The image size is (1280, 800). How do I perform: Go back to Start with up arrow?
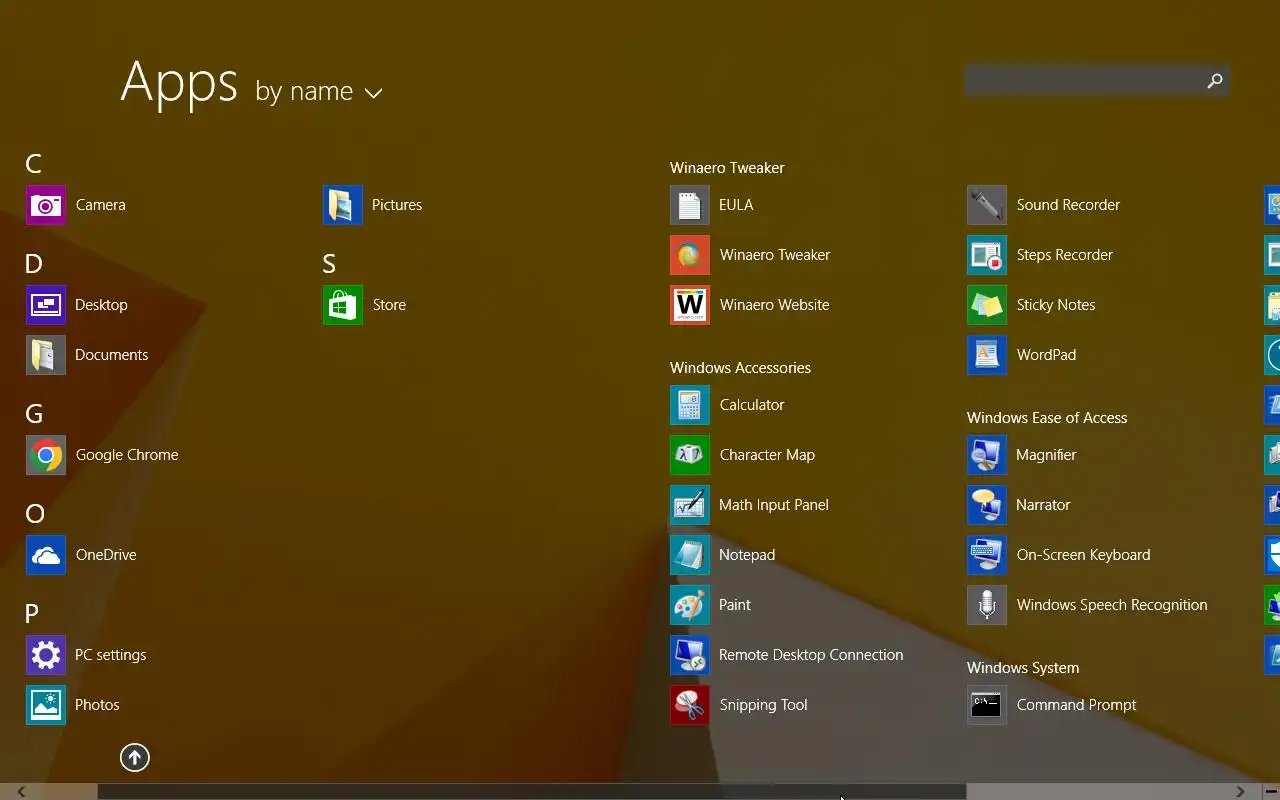(135, 758)
